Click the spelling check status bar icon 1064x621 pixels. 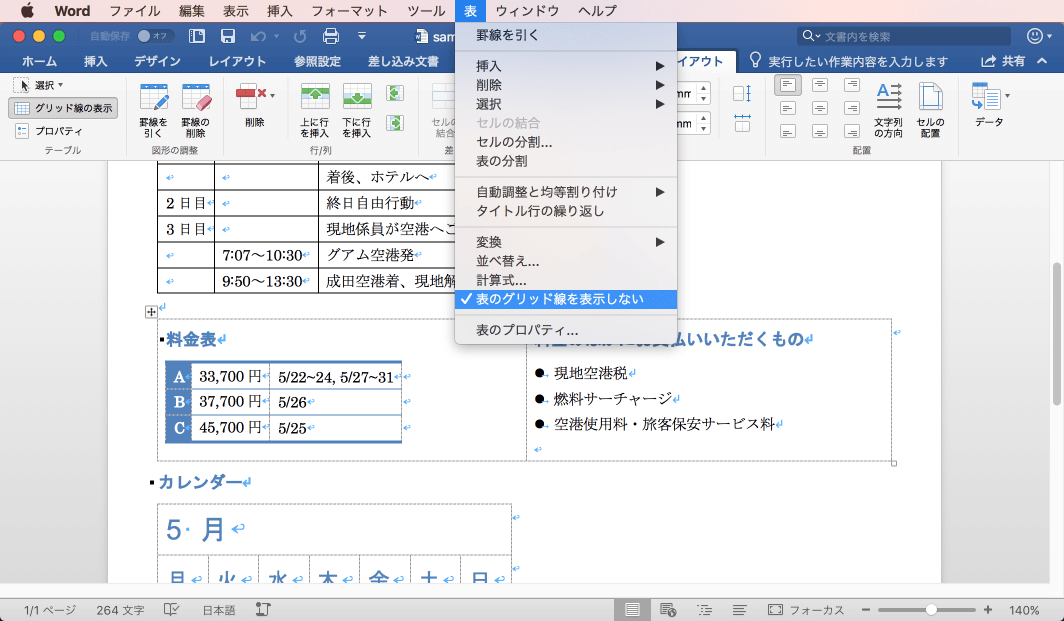pyautogui.click(x=172, y=609)
